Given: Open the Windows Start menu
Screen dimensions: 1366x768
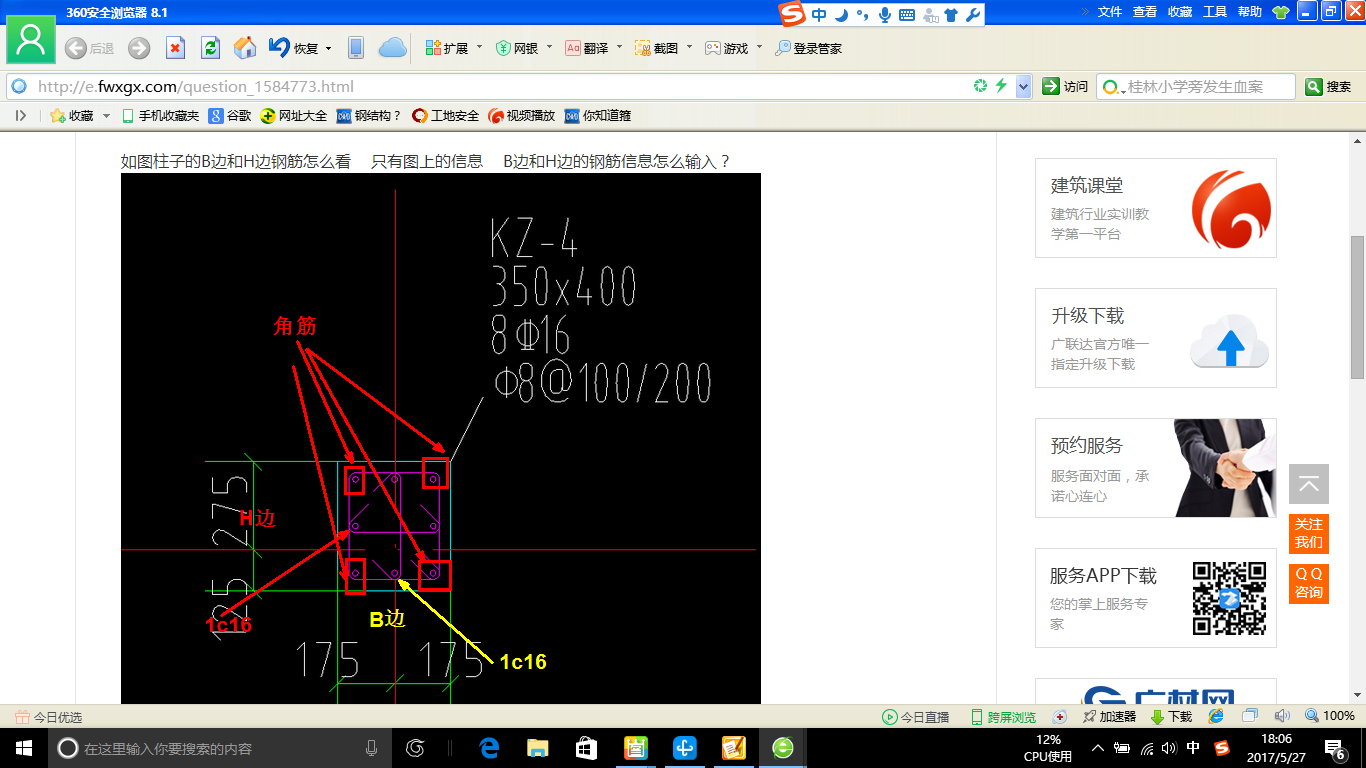Looking at the screenshot, I should coord(24,748).
